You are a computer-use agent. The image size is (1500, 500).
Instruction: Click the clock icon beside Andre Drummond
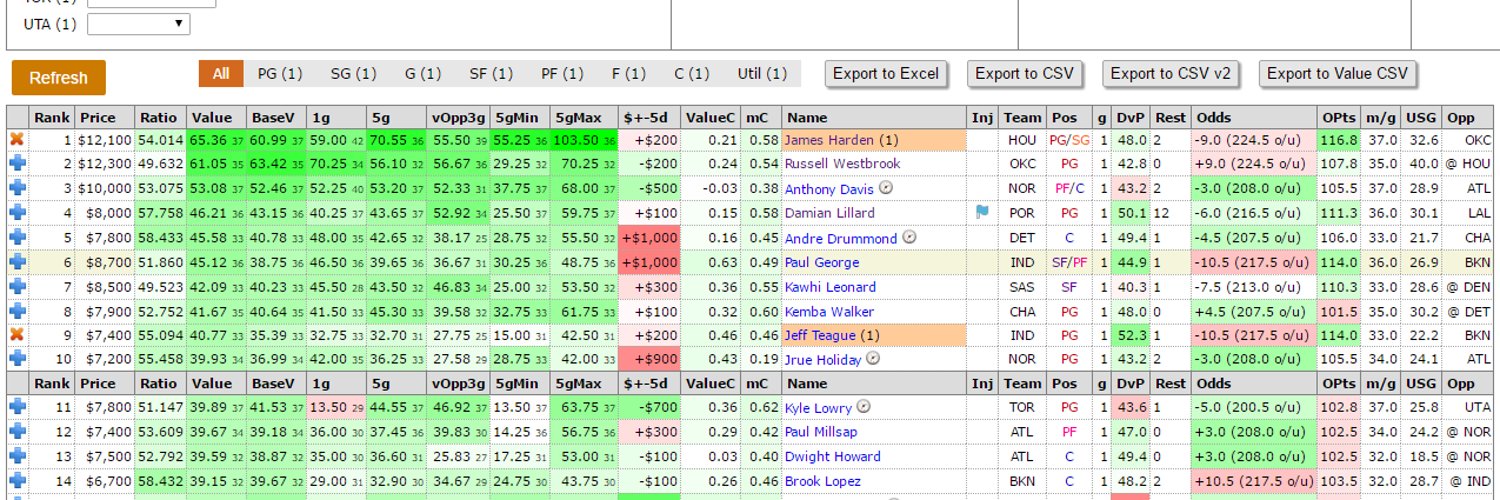point(908,237)
